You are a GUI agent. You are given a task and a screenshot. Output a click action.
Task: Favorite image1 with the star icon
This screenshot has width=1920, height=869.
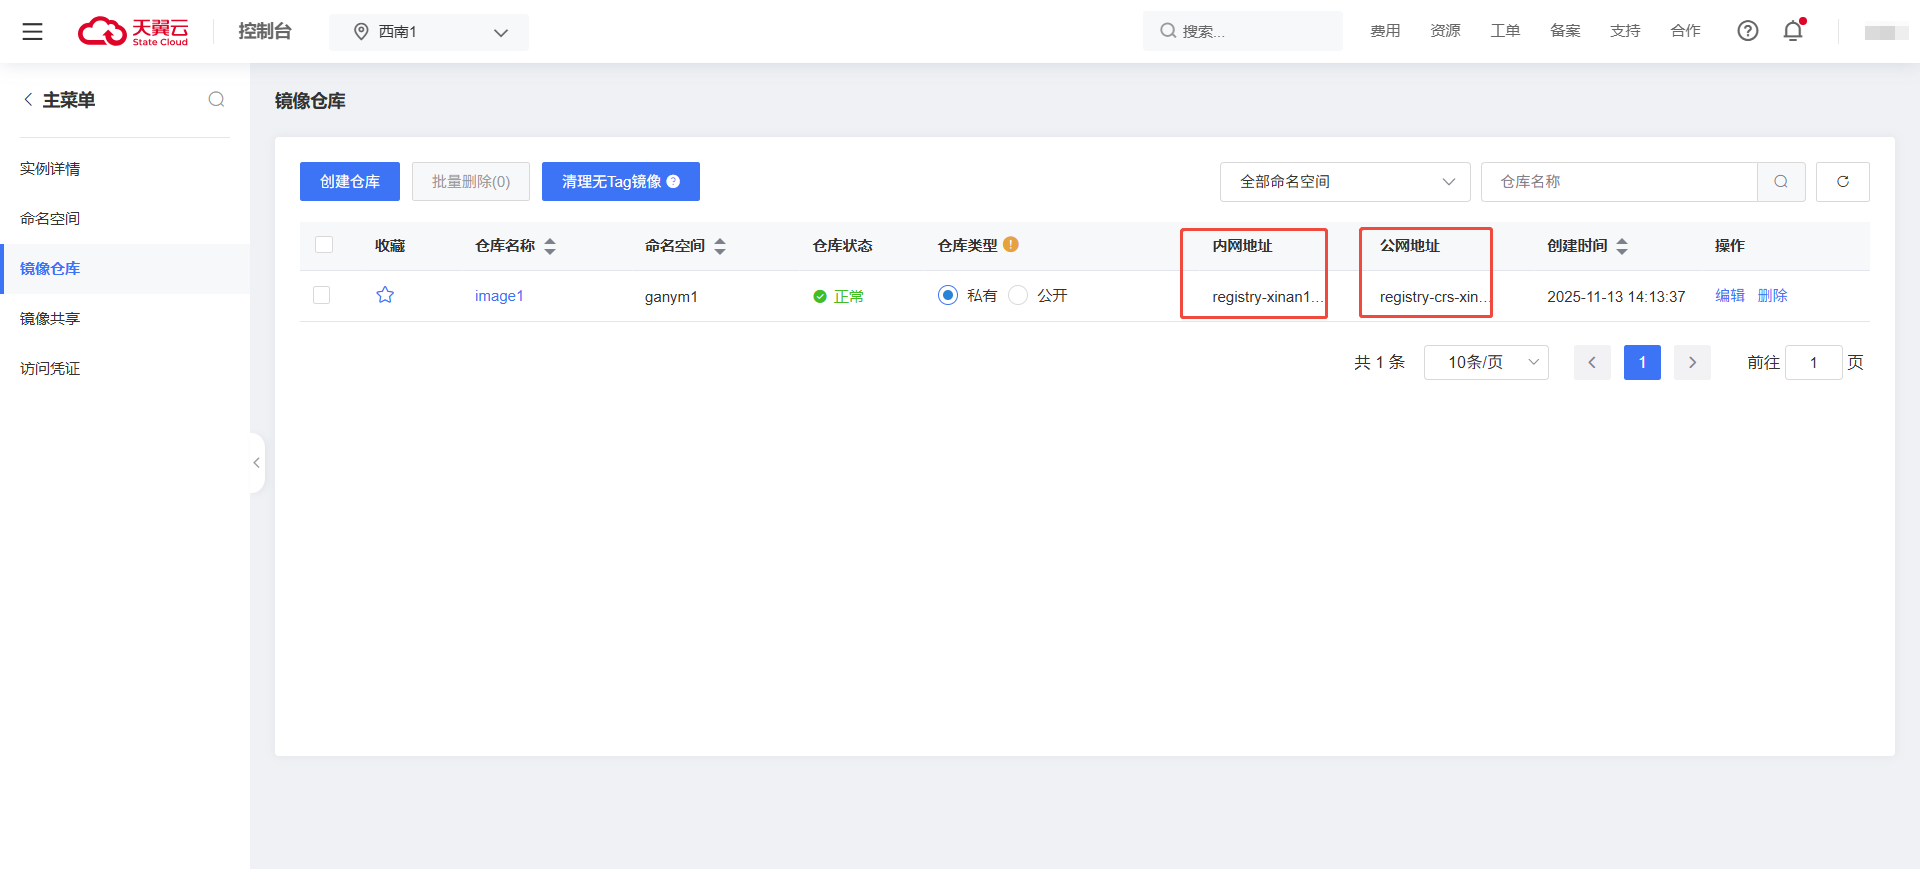(385, 295)
